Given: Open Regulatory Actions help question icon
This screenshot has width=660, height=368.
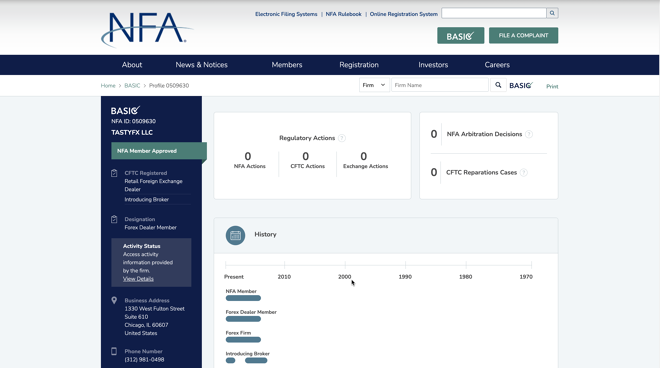Looking at the screenshot, I should coord(342,138).
